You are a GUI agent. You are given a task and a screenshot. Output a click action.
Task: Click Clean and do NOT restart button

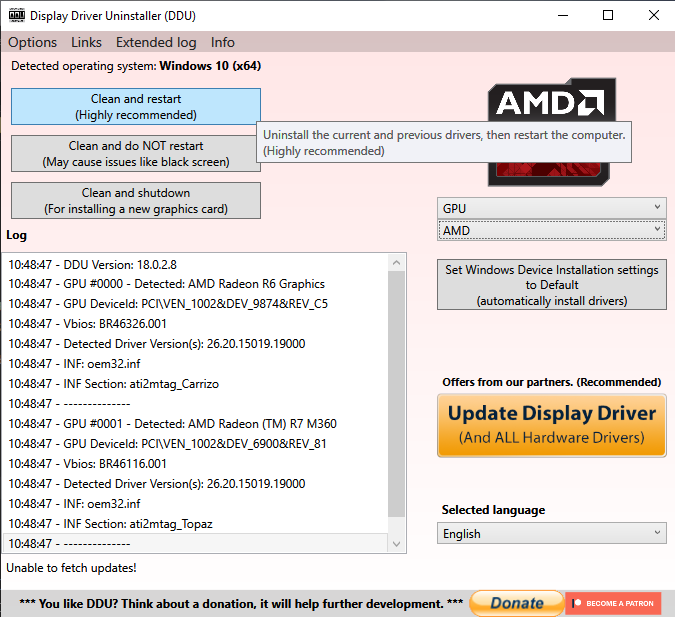tap(136, 154)
